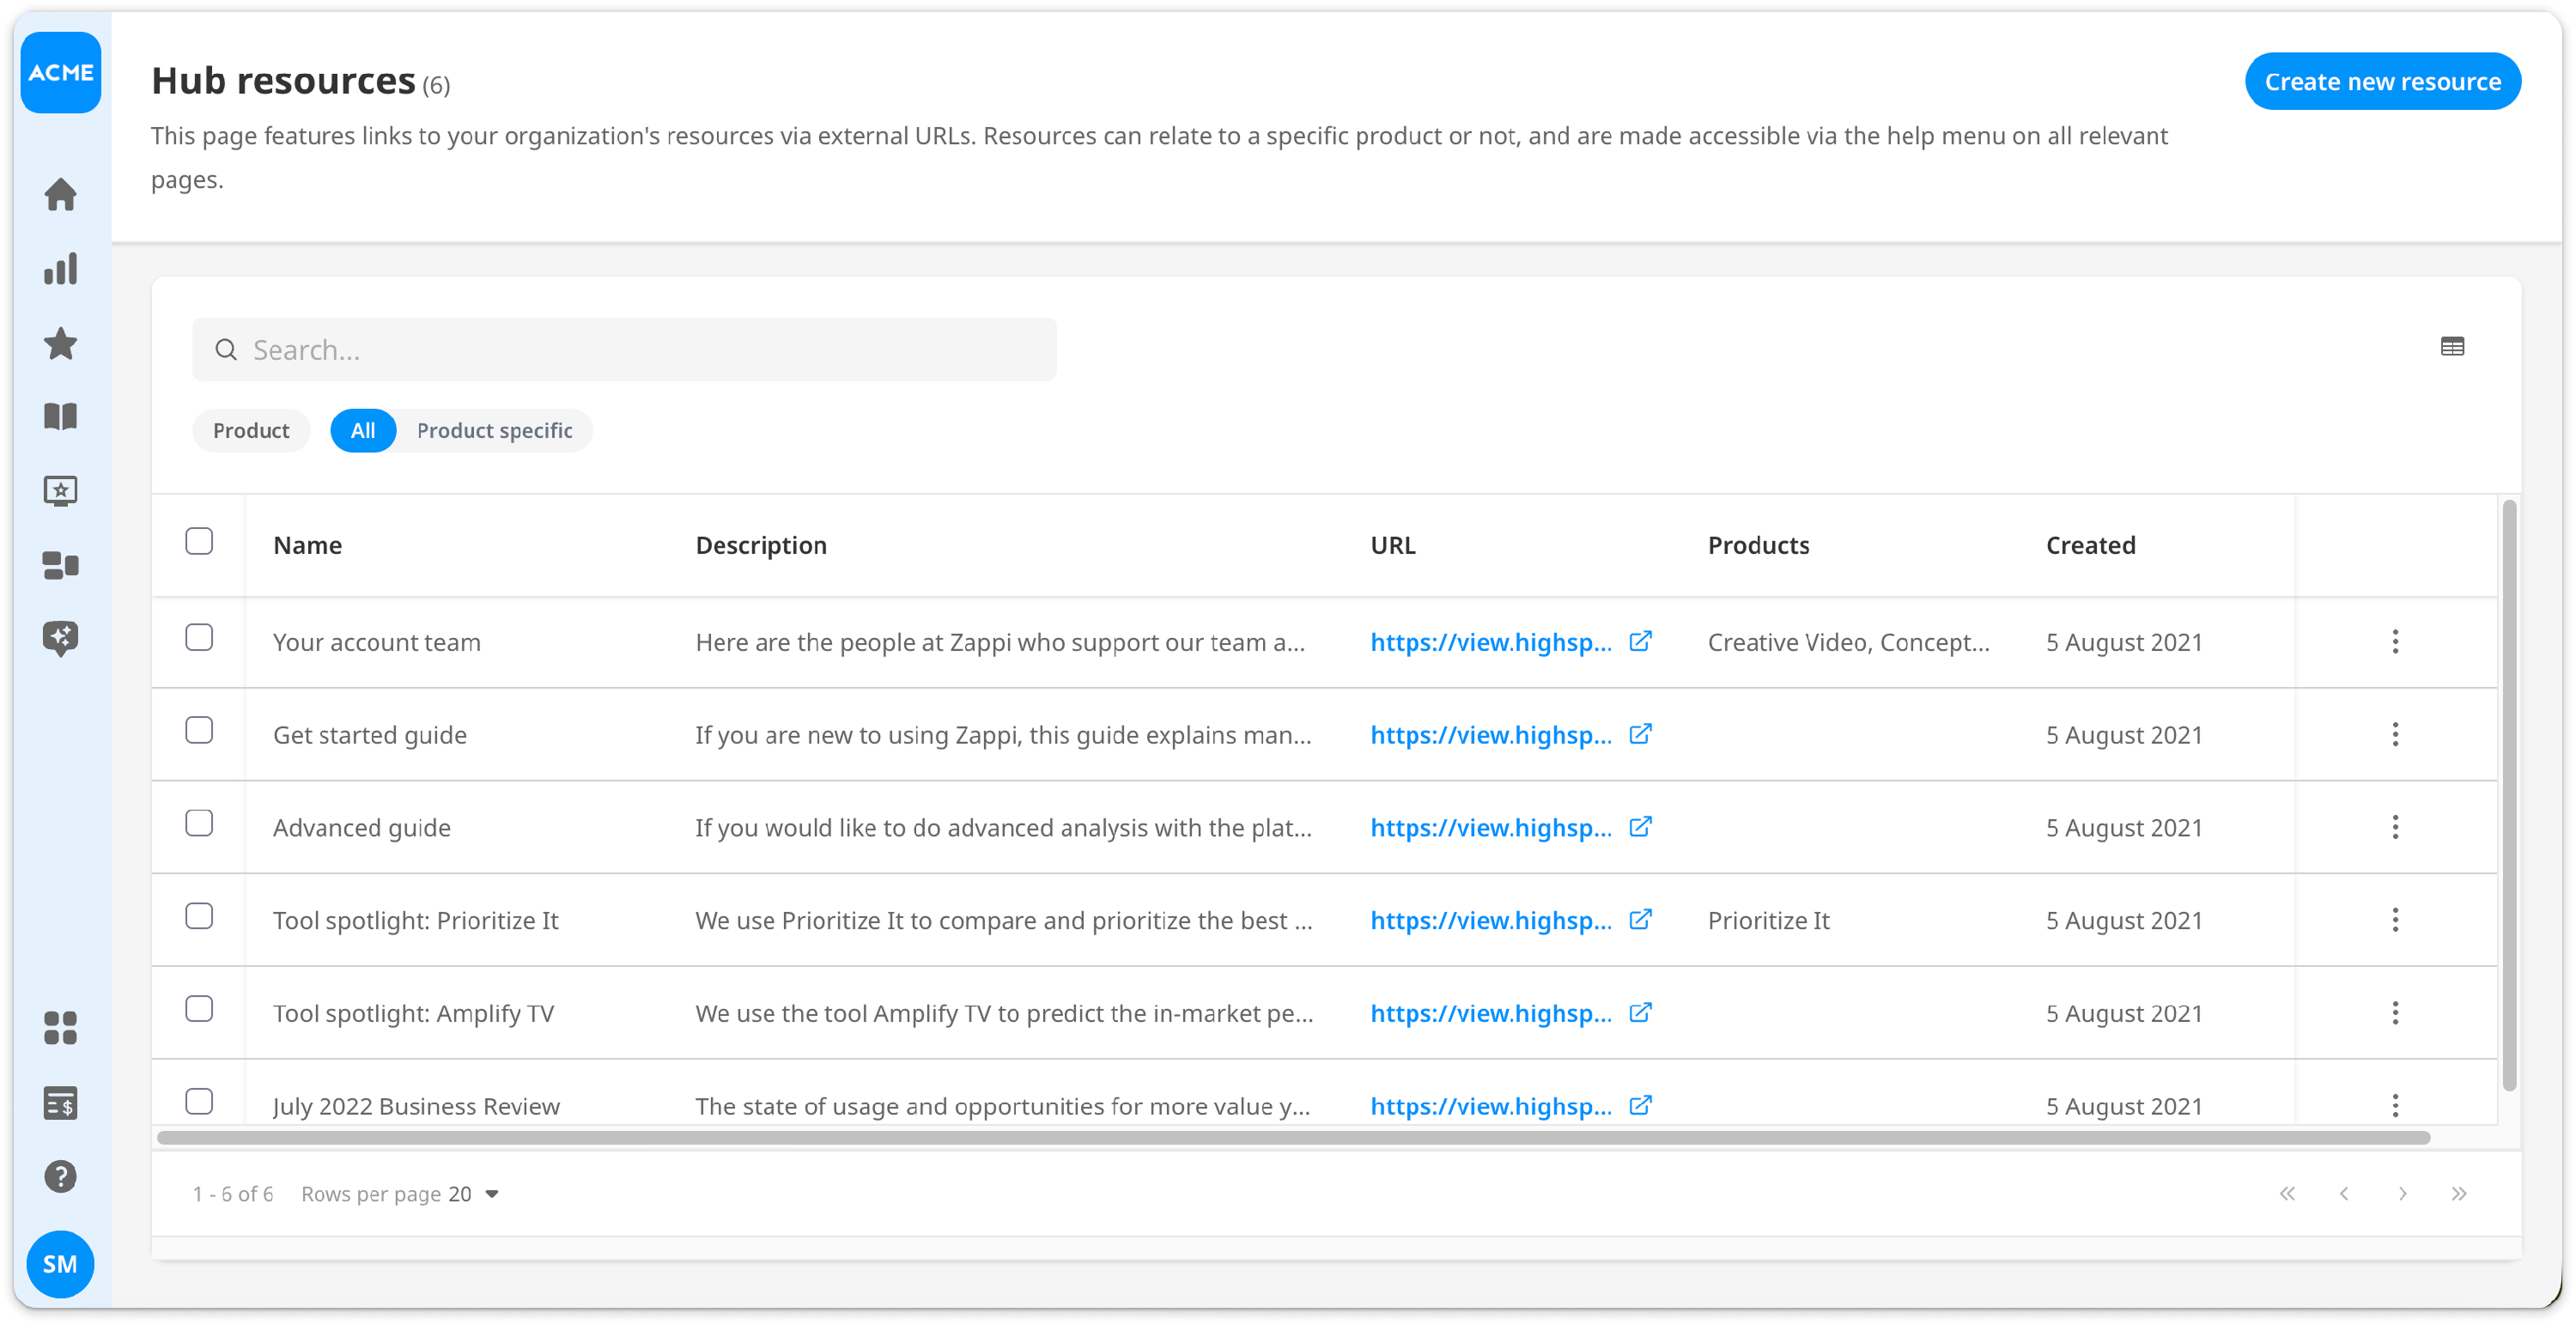2576x1325 pixels.
Task: Switch to the Product specific filter tab
Action: coord(494,431)
